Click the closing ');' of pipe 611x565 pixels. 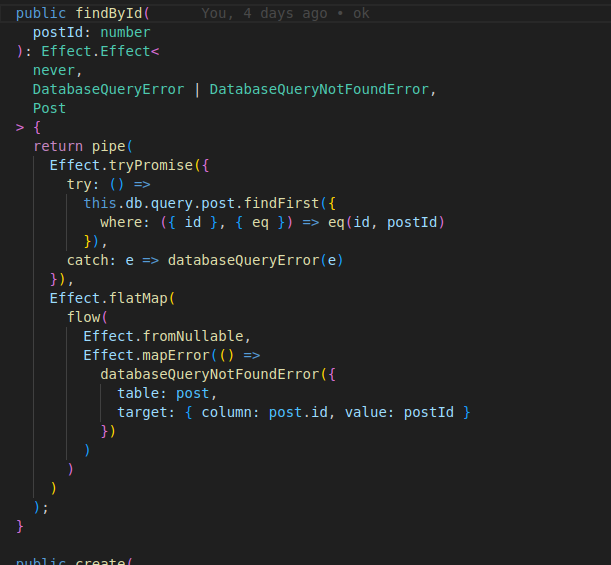(x=41, y=508)
